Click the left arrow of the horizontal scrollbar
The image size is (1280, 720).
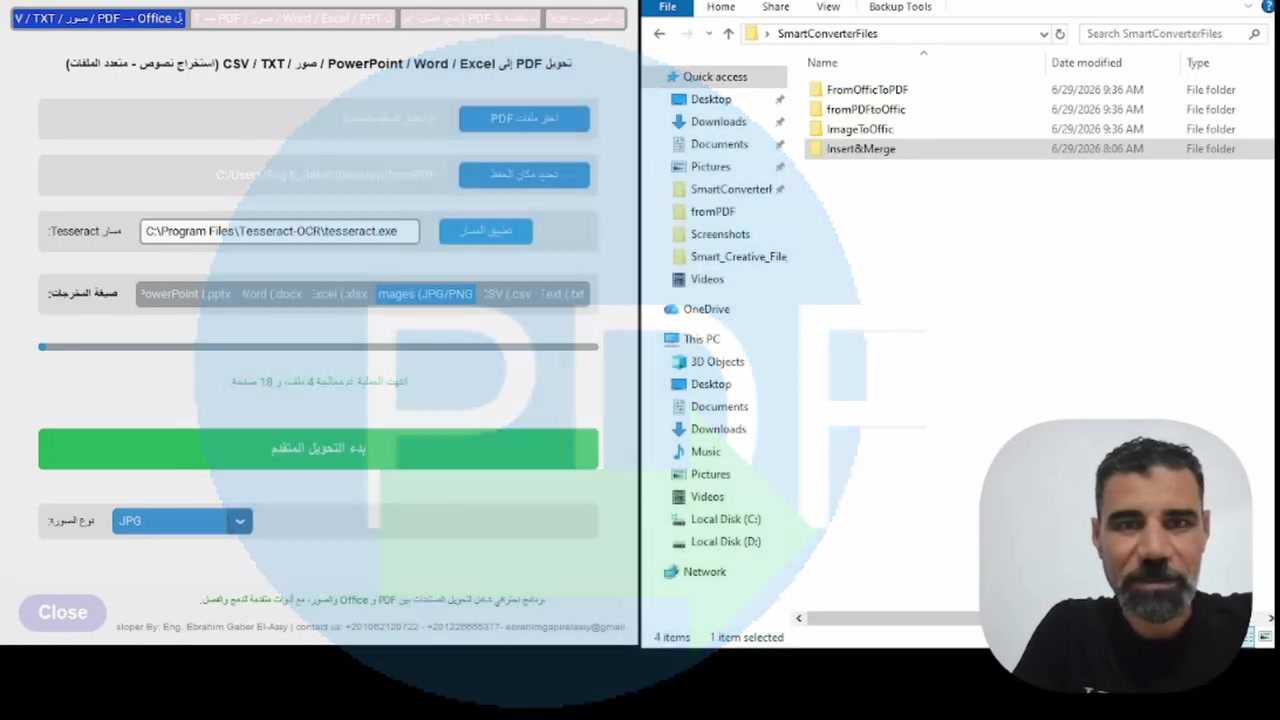tap(798, 619)
